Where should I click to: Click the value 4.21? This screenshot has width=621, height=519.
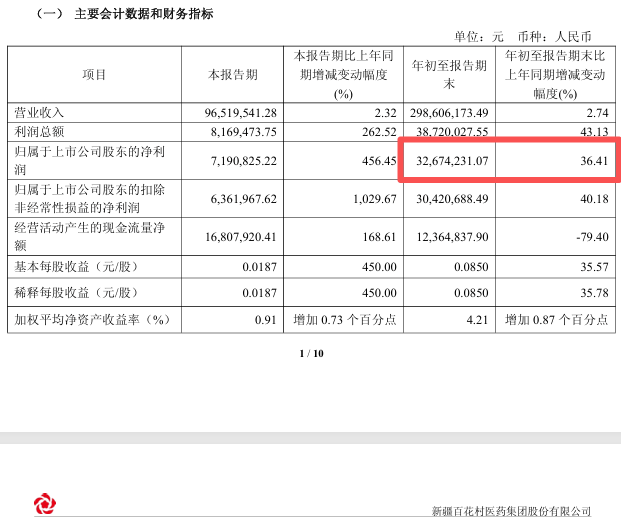coord(477,320)
